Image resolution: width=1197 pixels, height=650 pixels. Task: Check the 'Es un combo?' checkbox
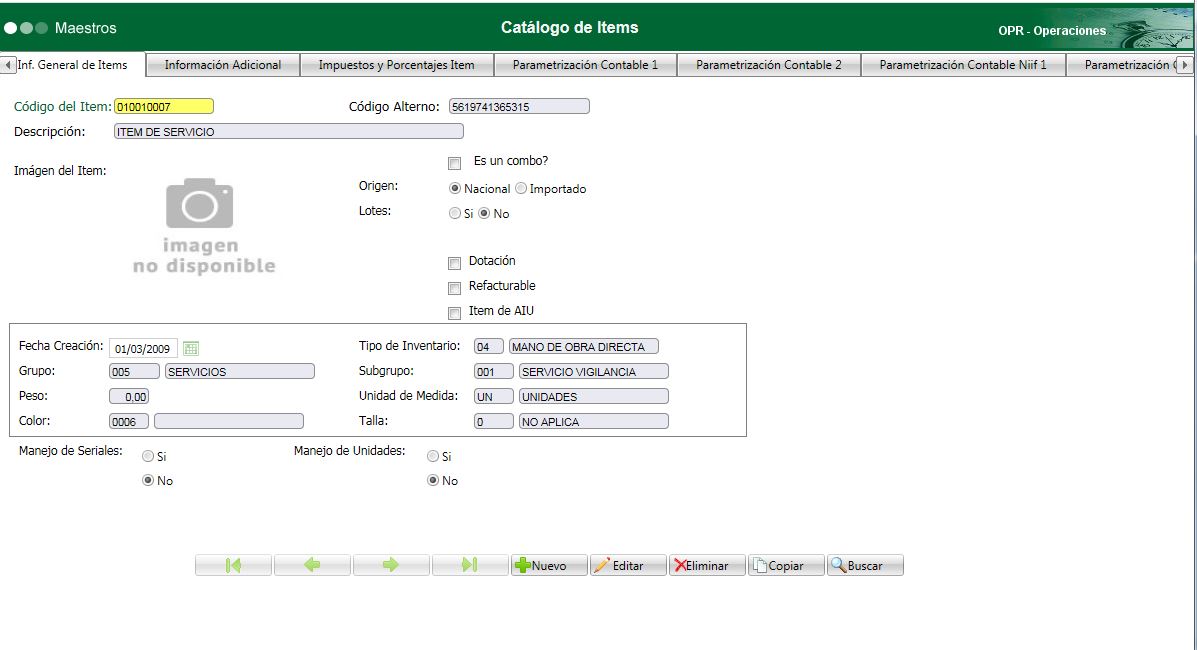click(x=455, y=163)
